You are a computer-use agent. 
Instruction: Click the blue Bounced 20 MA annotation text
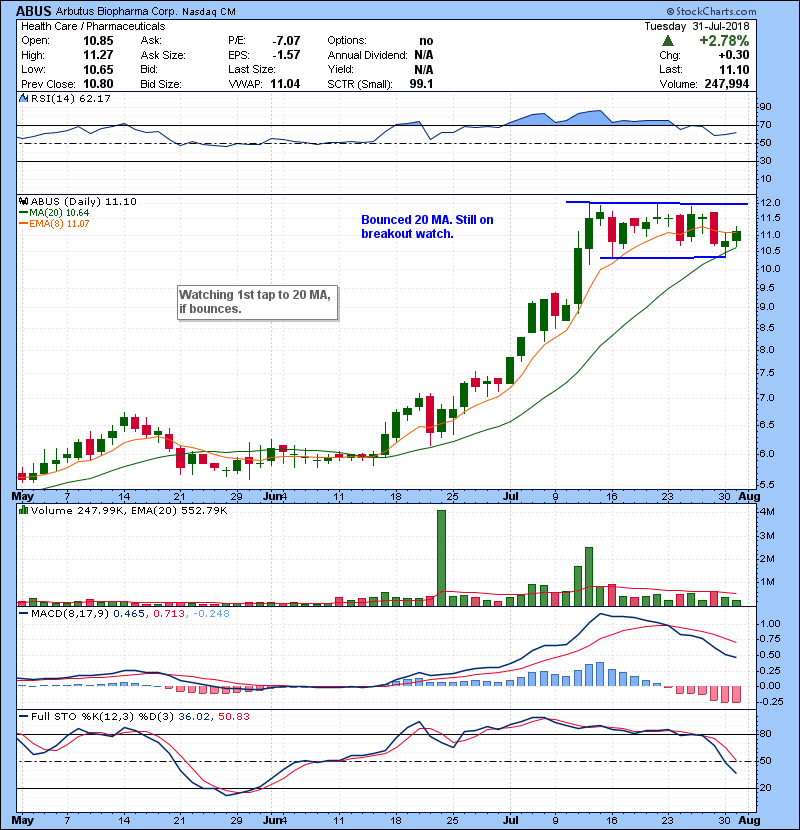pyautogui.click(x=427, y=227)
